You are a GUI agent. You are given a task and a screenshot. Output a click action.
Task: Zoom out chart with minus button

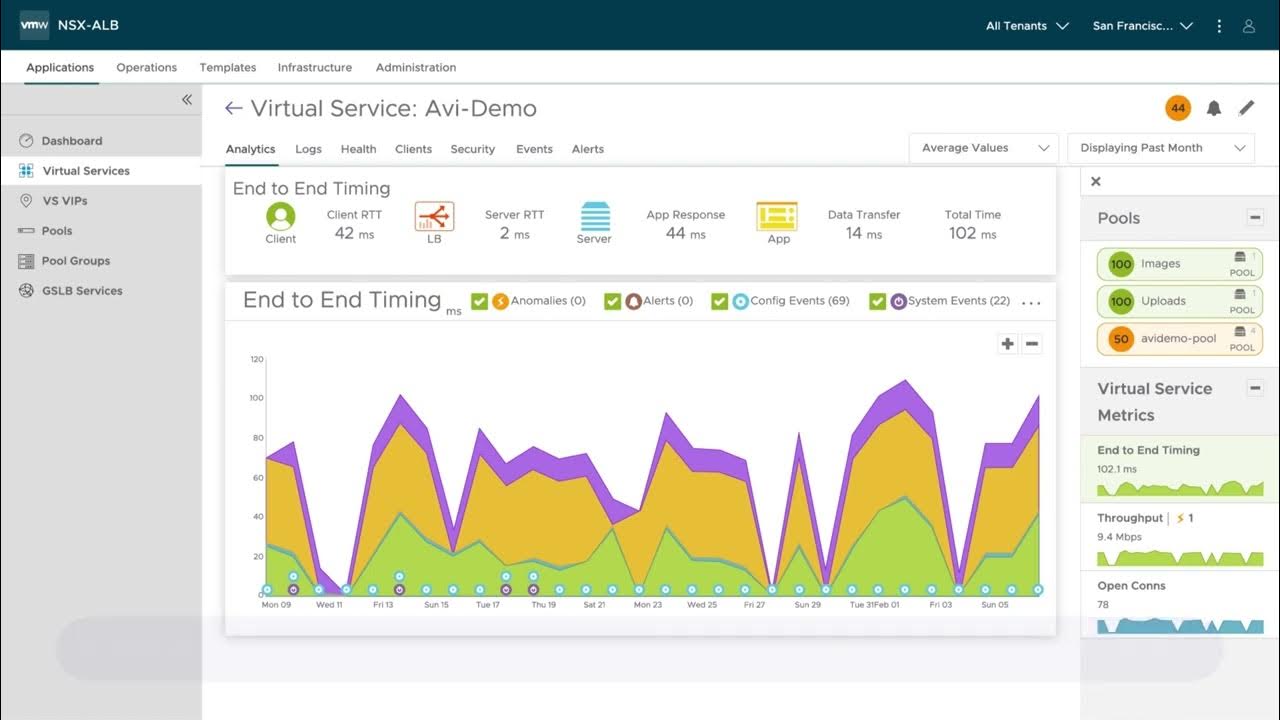(1032, 344)
